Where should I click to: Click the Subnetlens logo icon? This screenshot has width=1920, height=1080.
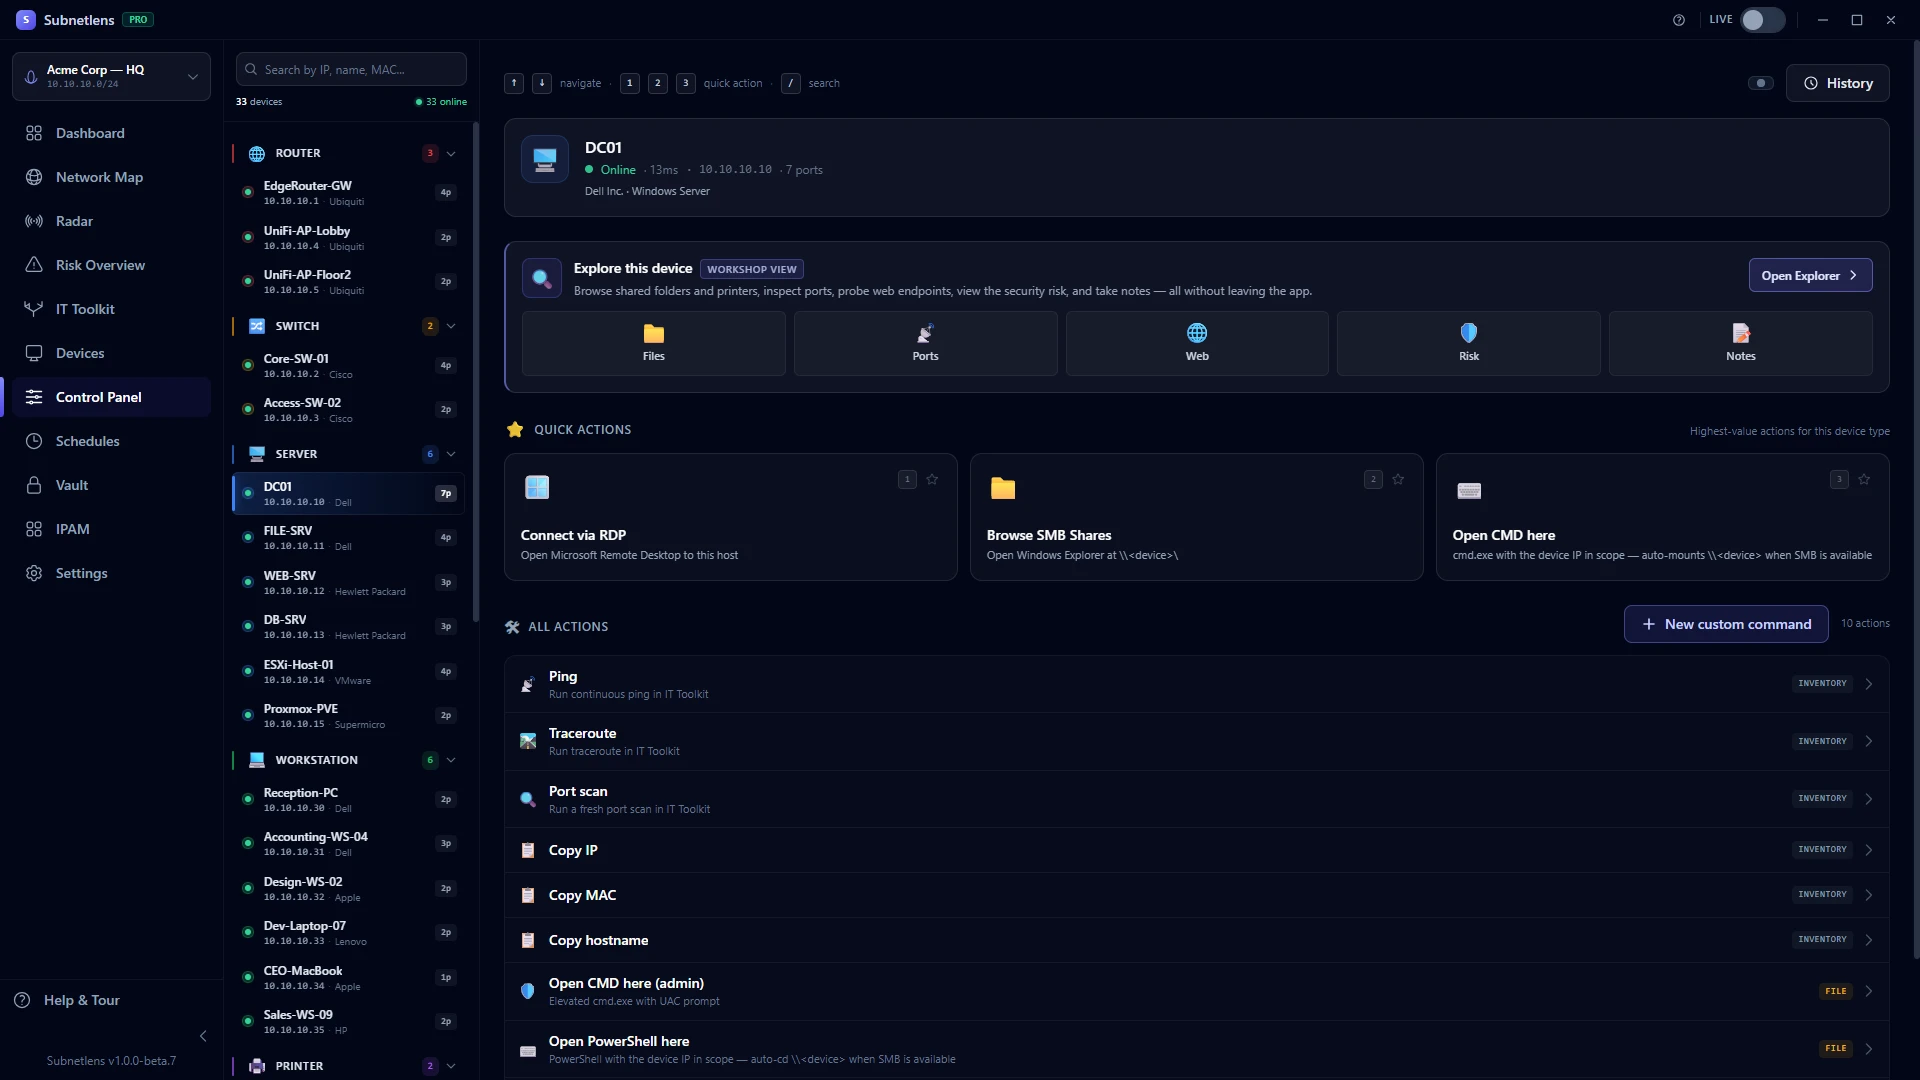pos(26,20)
